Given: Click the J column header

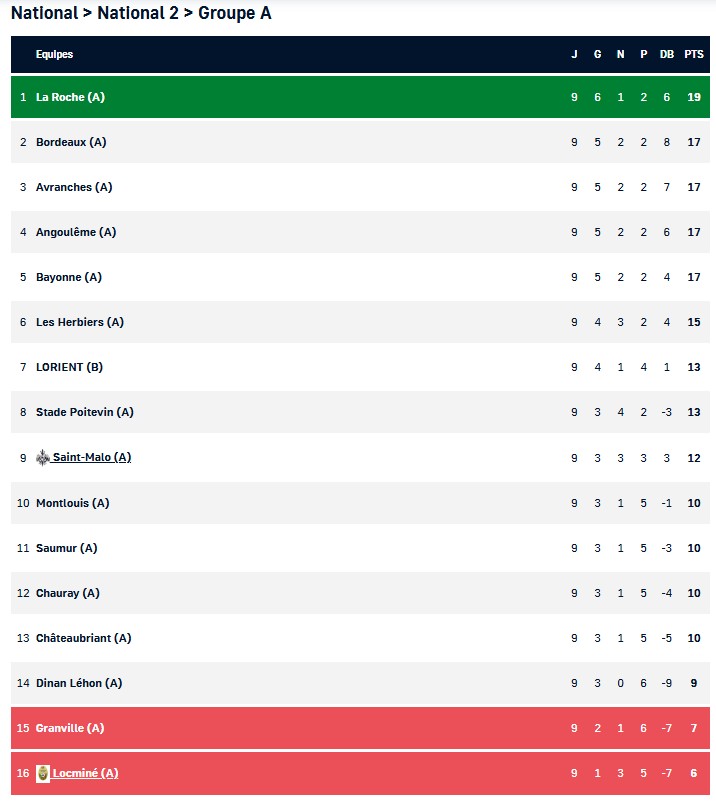Looking at the screenshot, I should tap(574, 55).
